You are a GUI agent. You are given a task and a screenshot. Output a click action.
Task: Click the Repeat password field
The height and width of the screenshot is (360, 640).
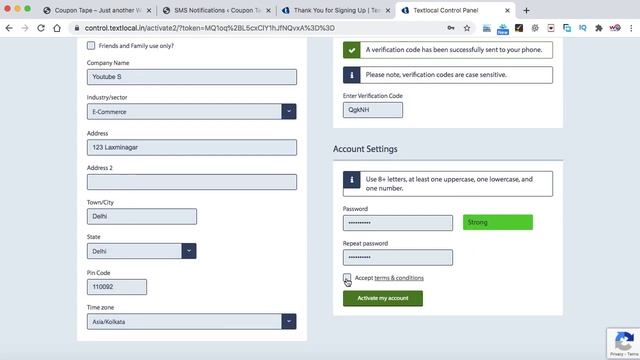[398, 258]
